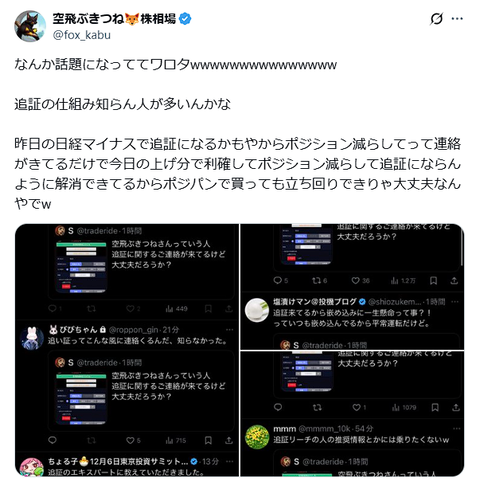Image resolution: width=480 pixels, height=482 pixels.
Task: Click the 塩漬けマン@投機ブログ account name
Action: (x=315, y=302)
